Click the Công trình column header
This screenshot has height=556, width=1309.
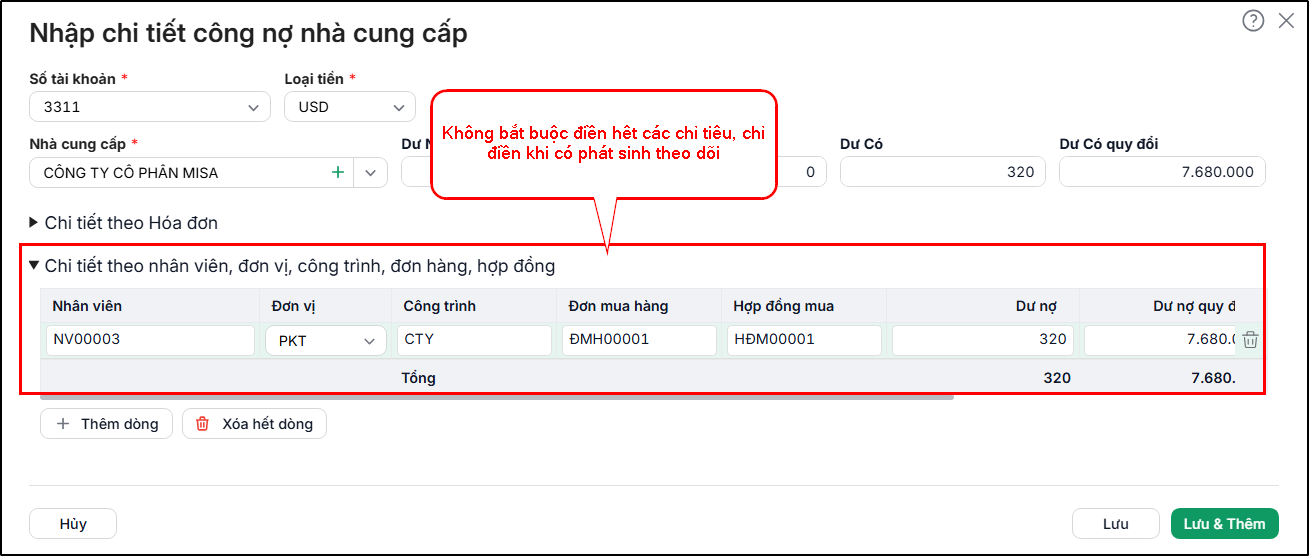point(474,306)
